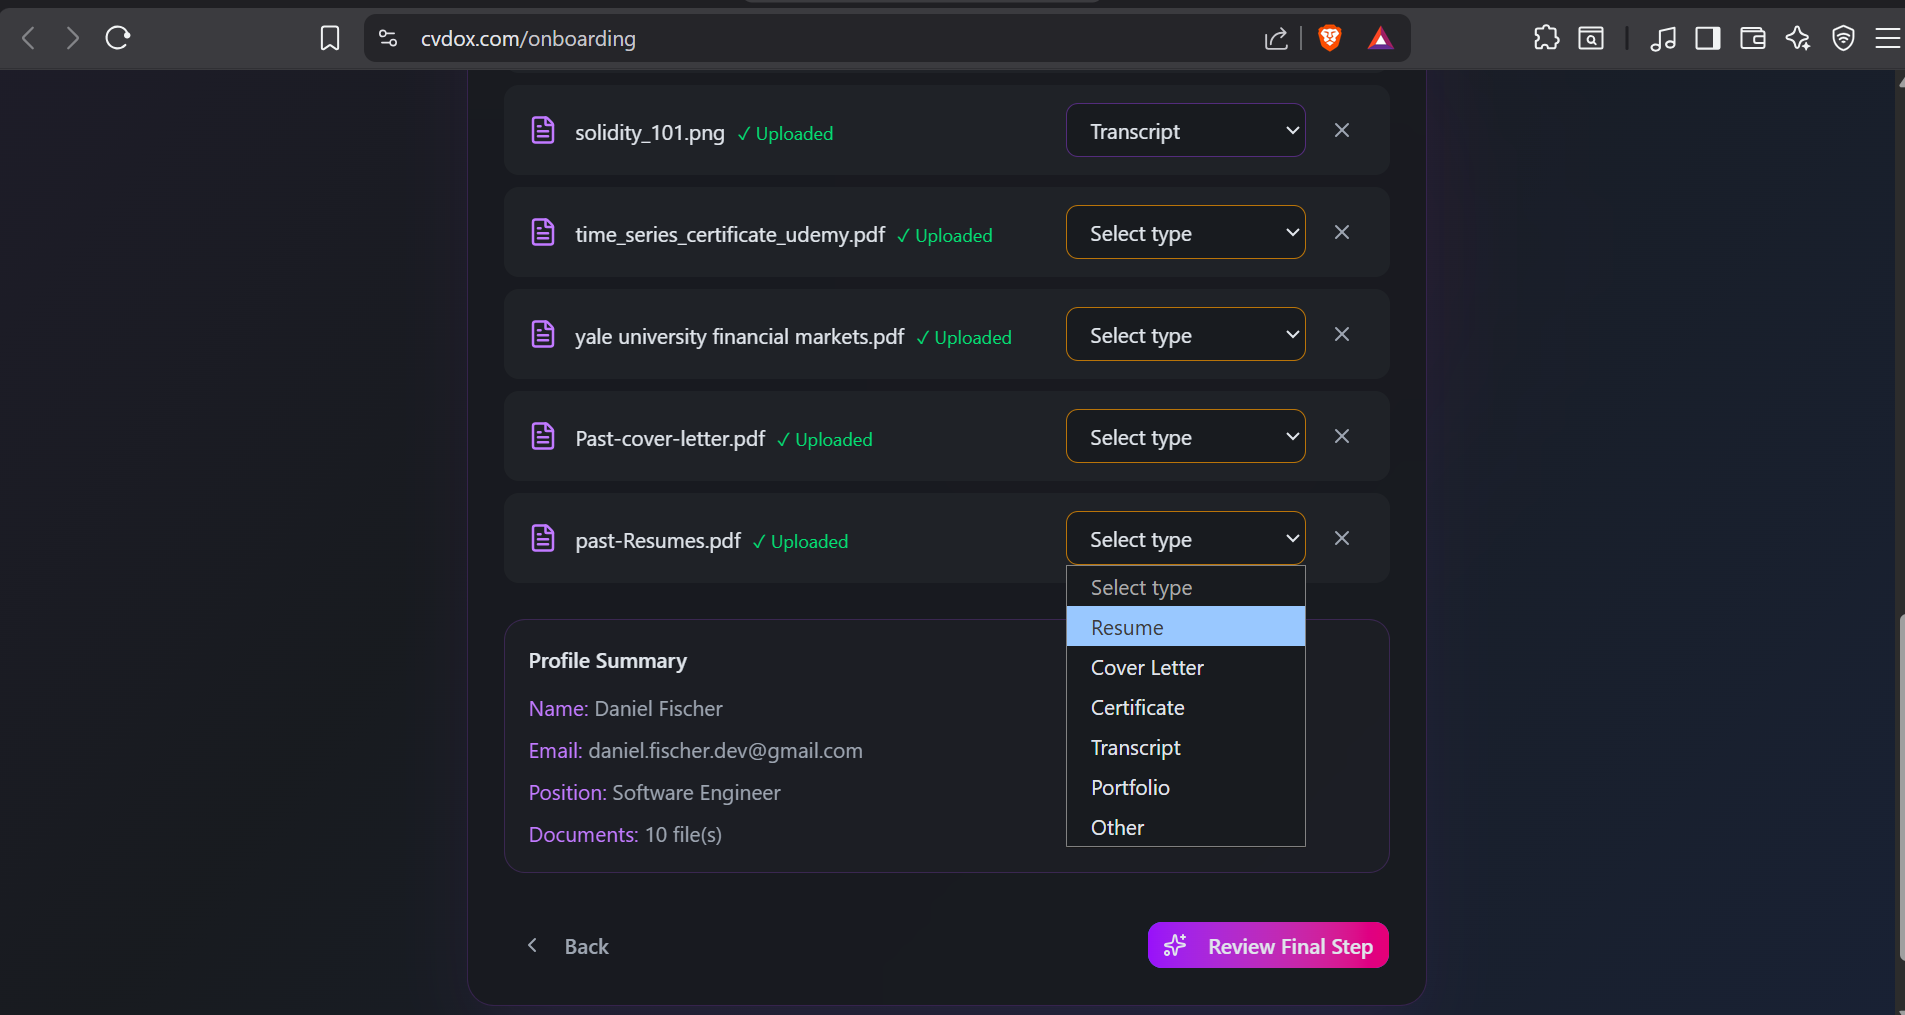The width and height of the screenshot is (1905, 1015).
Task: Choose Portfolio from the type list
Action: coord(1186,787)
